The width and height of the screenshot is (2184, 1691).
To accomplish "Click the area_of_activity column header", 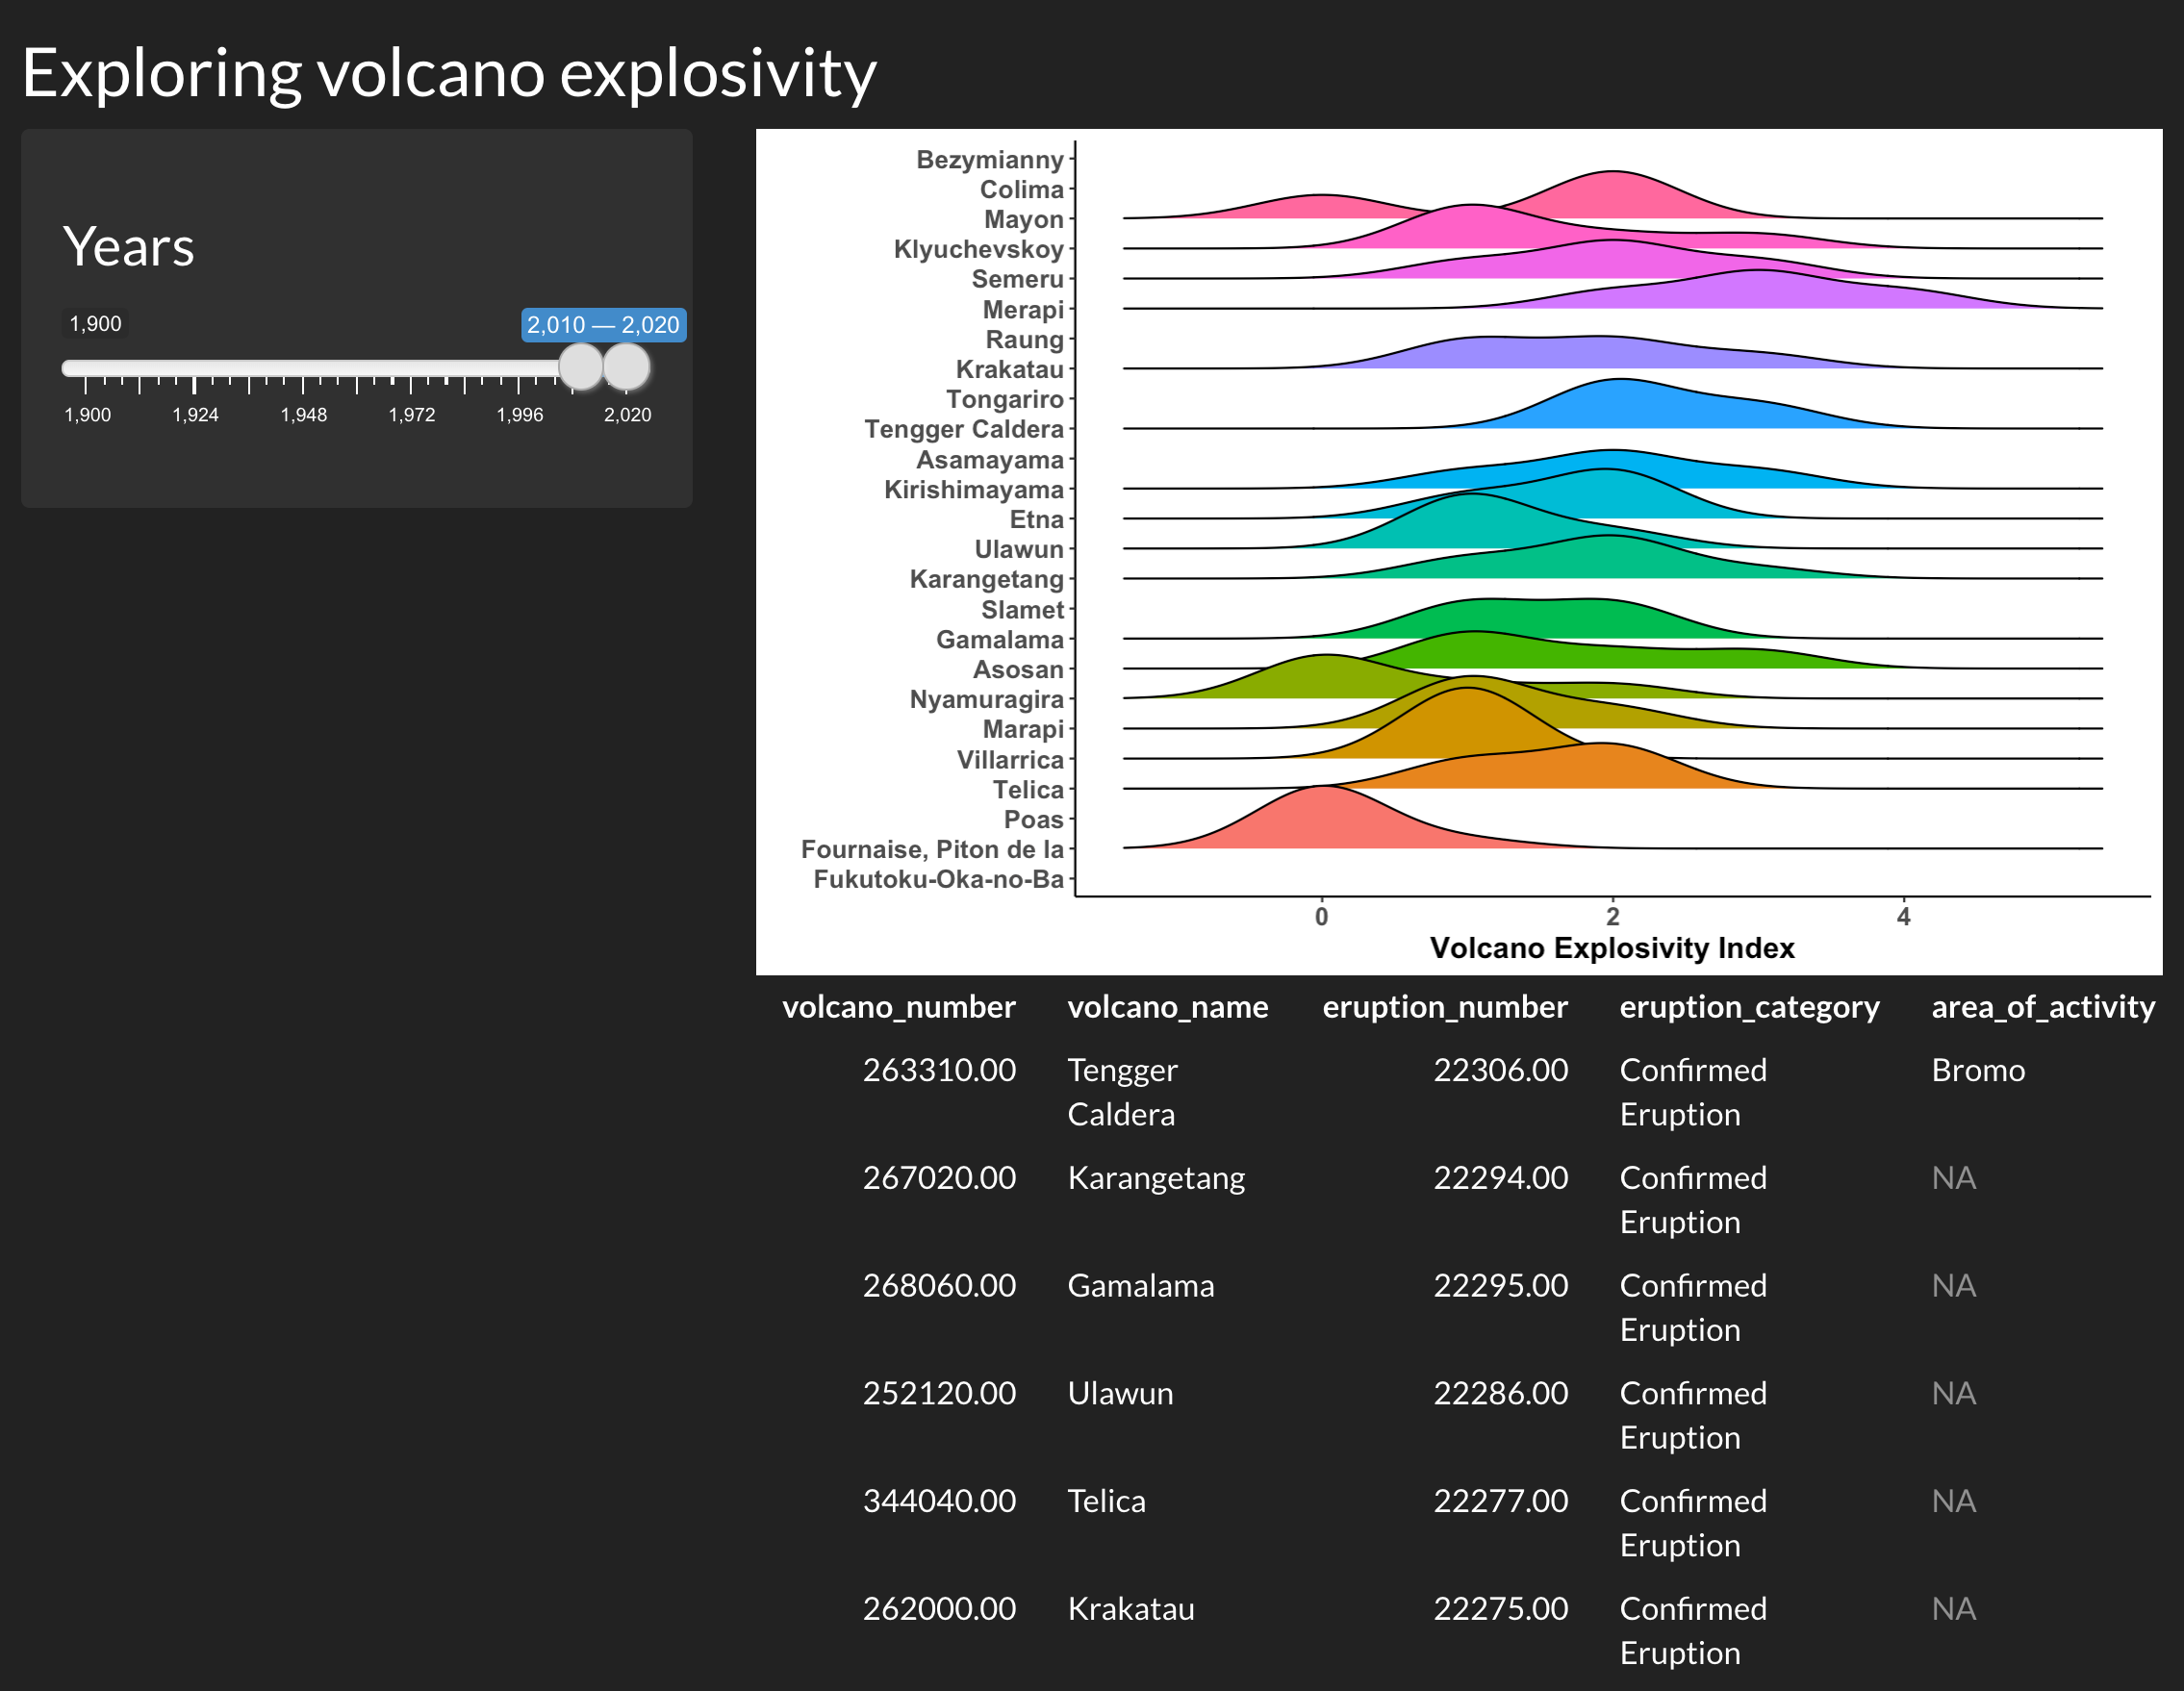I will (2042, 1006).
